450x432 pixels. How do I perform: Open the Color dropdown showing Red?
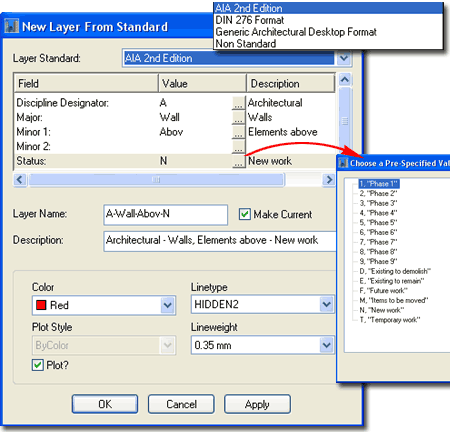[168, 305]
